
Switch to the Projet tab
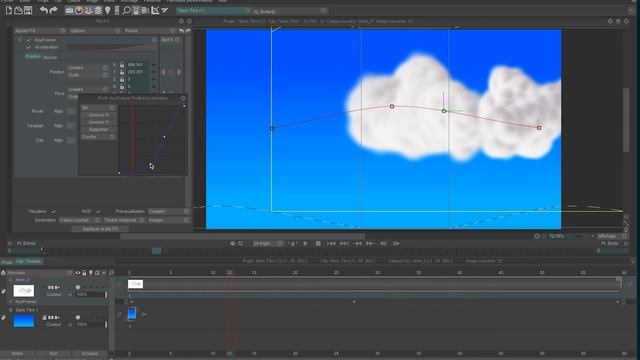pos(7,262)
